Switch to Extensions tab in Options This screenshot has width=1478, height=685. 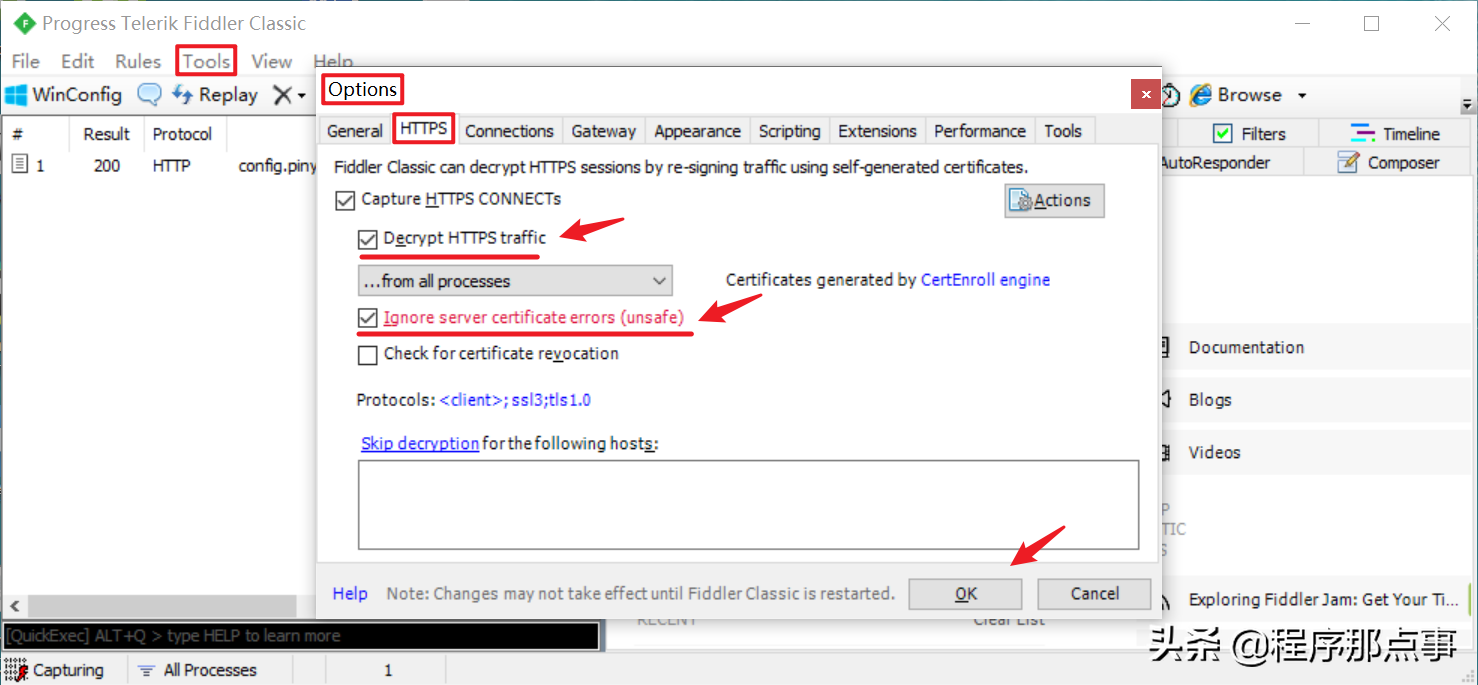click(x=877, y=131)
